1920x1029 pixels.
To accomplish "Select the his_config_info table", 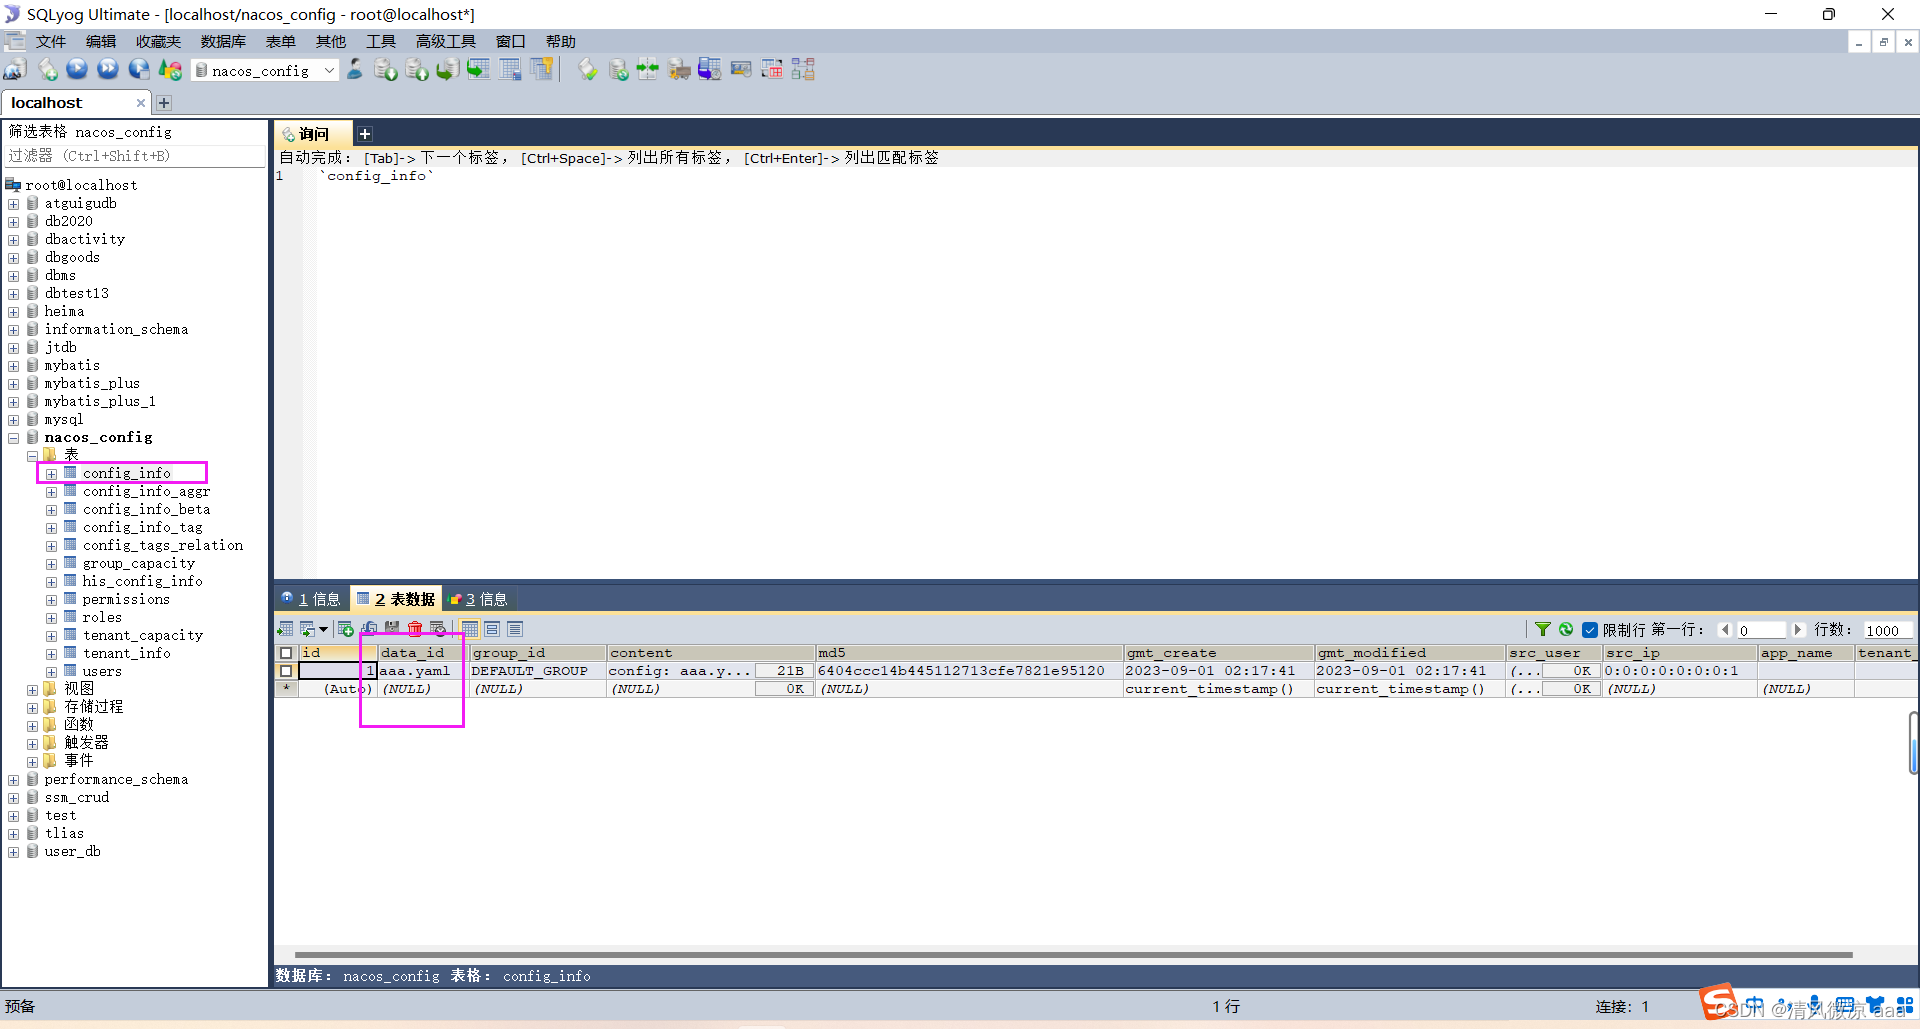I will click(x=142, y=582).
